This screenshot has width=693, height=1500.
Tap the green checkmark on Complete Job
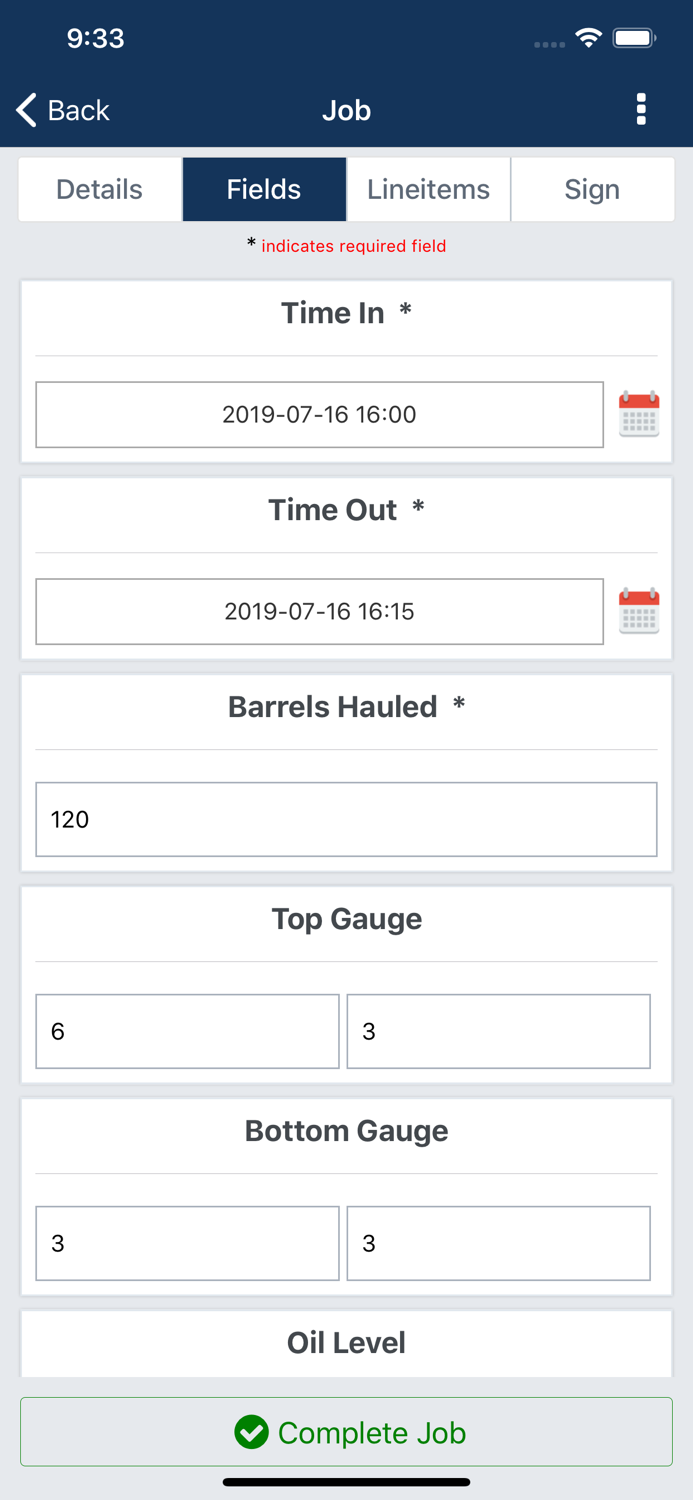(x=254, y=1432)
